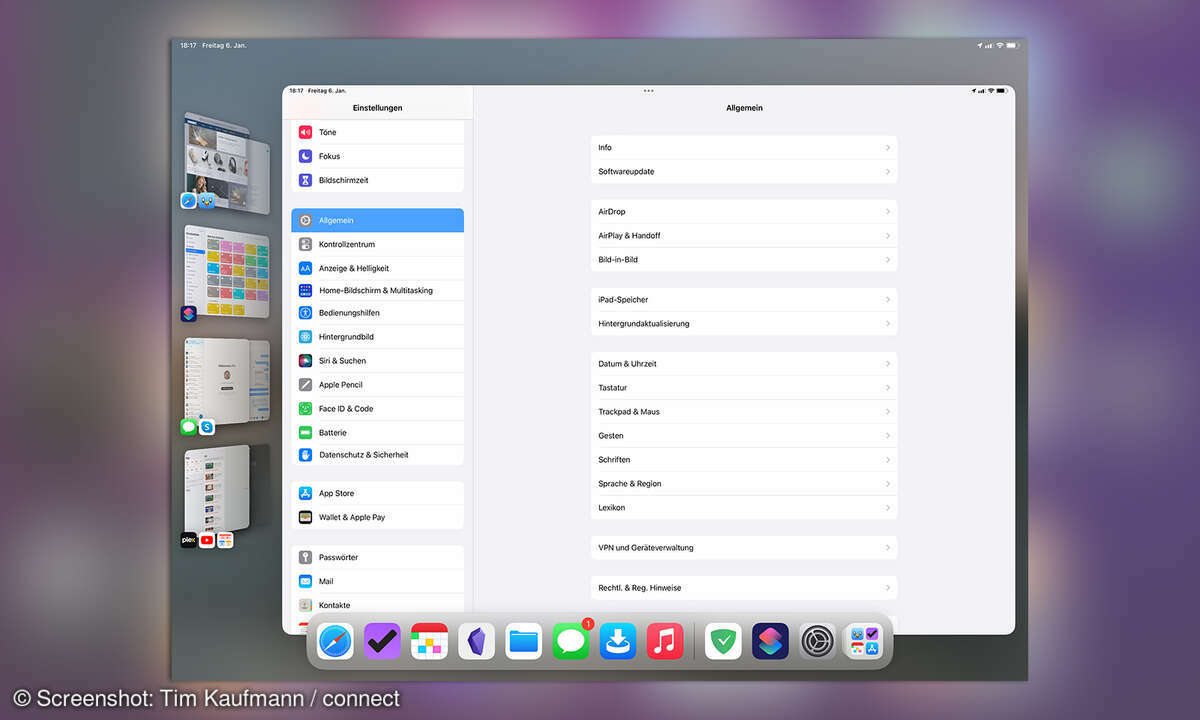Tap the Softwareupdate chevron
The height and width of the screenshot is (720, 1200).
pos(888,172)
